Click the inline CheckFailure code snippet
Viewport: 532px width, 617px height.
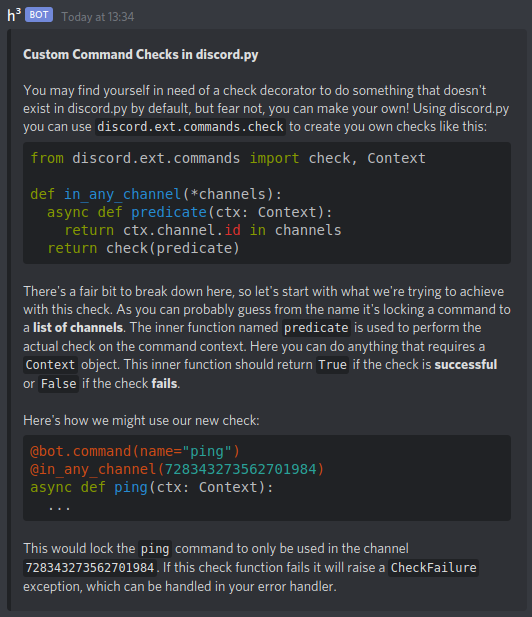point(433,568)
